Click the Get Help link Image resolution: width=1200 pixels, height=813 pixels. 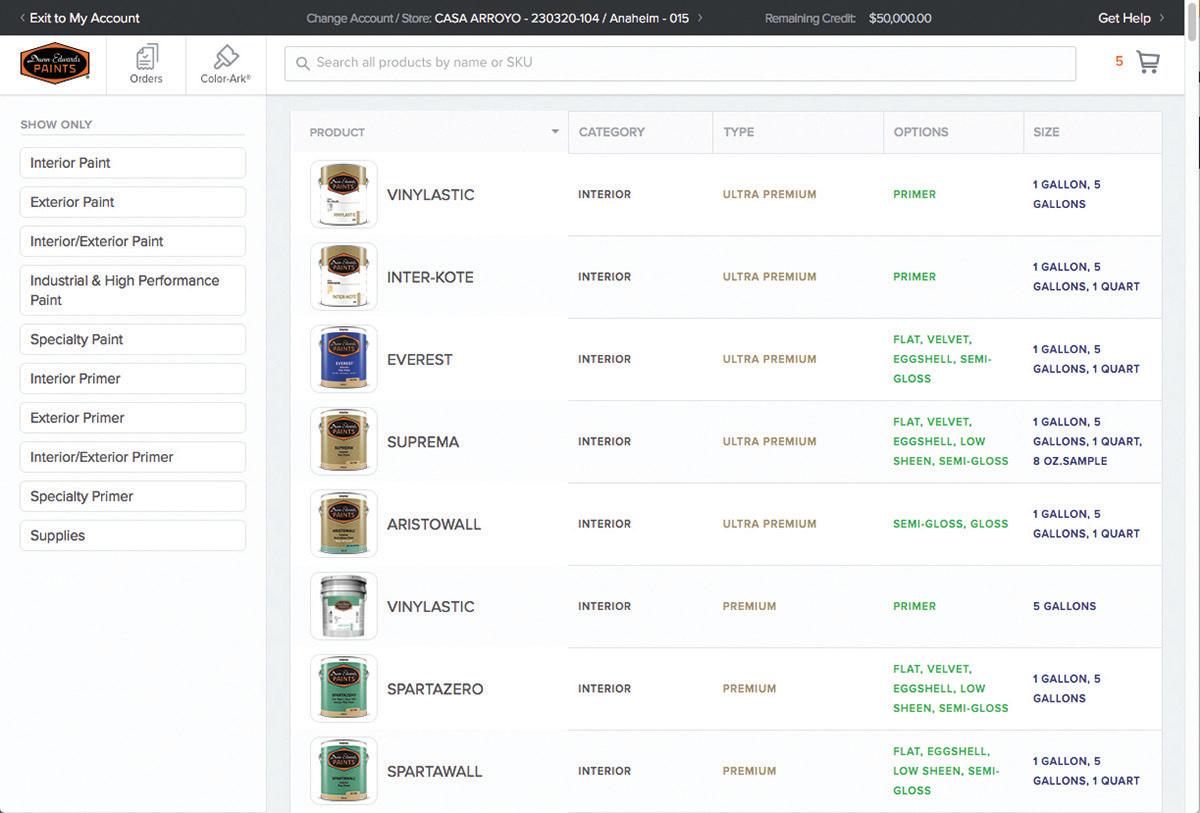coord(1124,18)
